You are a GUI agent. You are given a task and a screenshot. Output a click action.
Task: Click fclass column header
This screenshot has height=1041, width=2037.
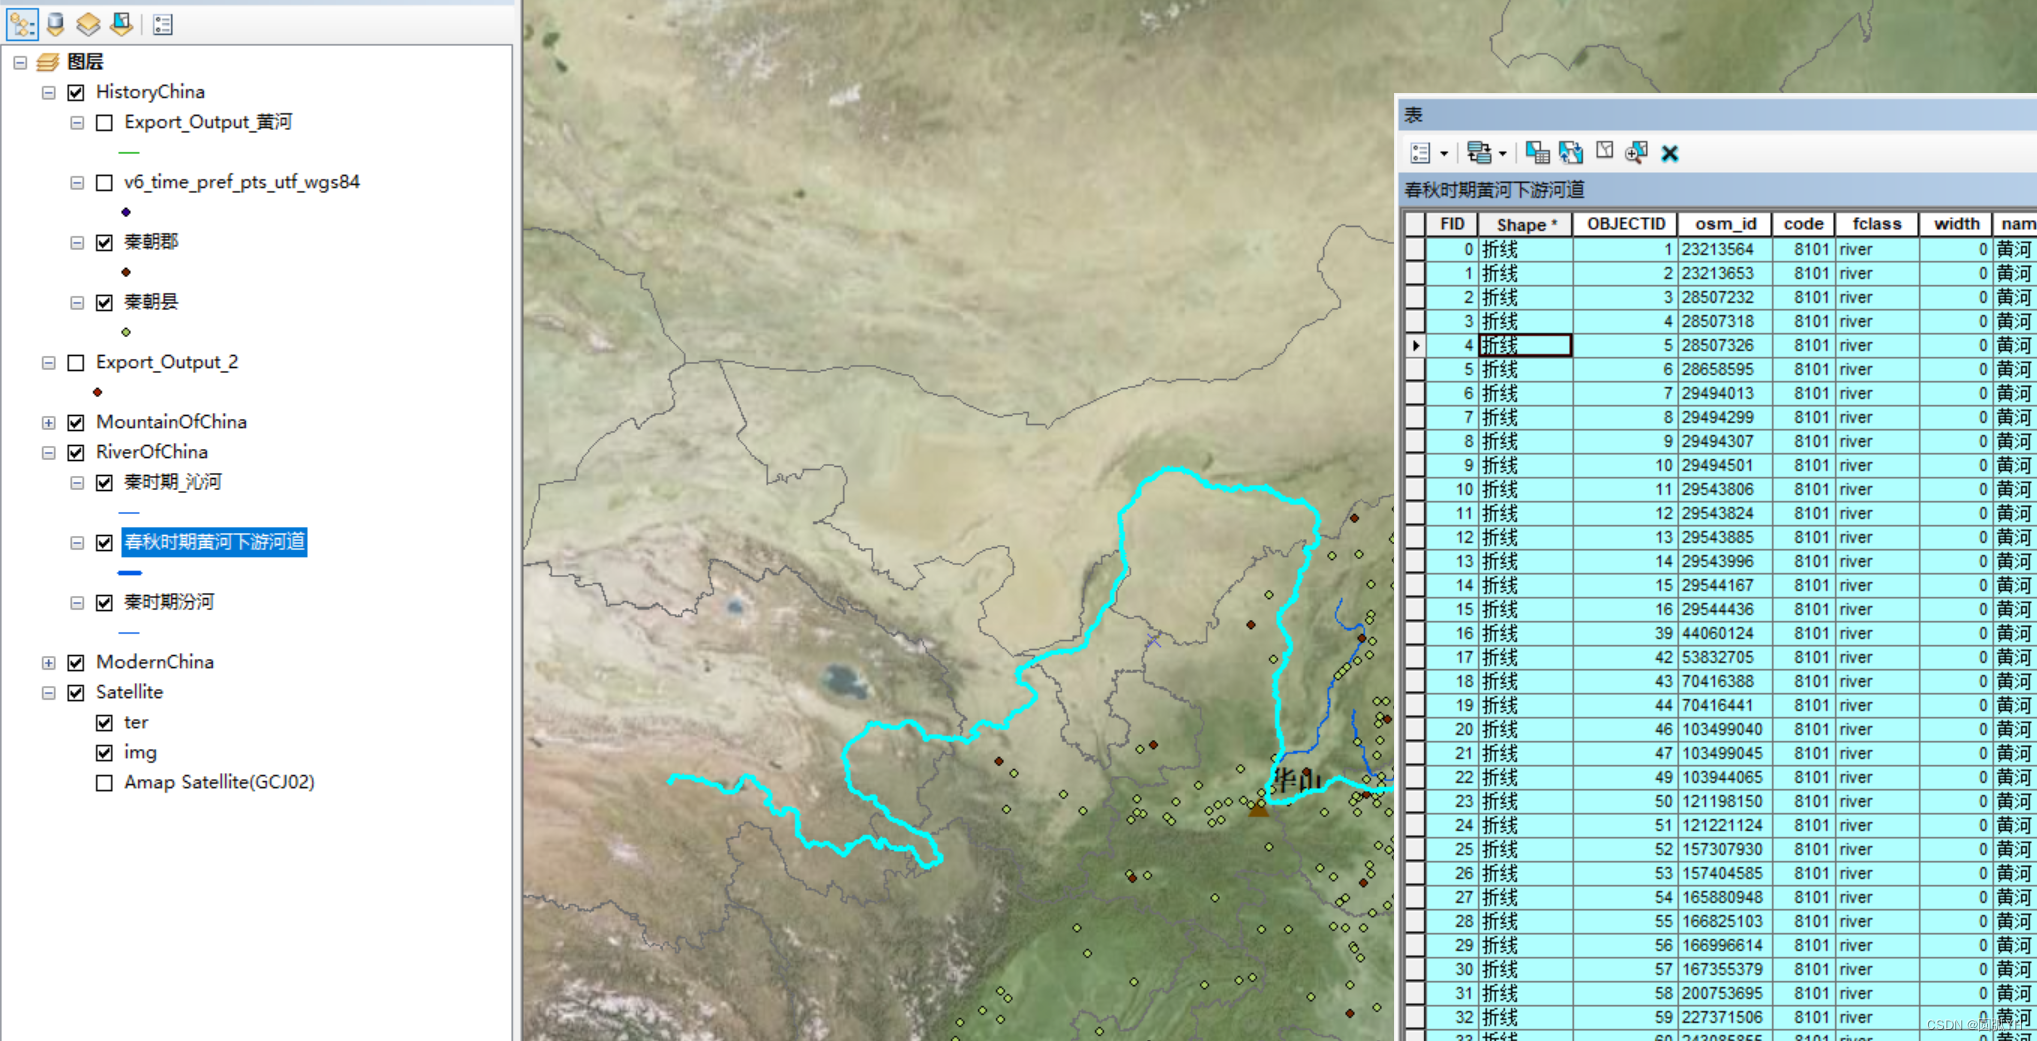click(x=1877, y=224)
